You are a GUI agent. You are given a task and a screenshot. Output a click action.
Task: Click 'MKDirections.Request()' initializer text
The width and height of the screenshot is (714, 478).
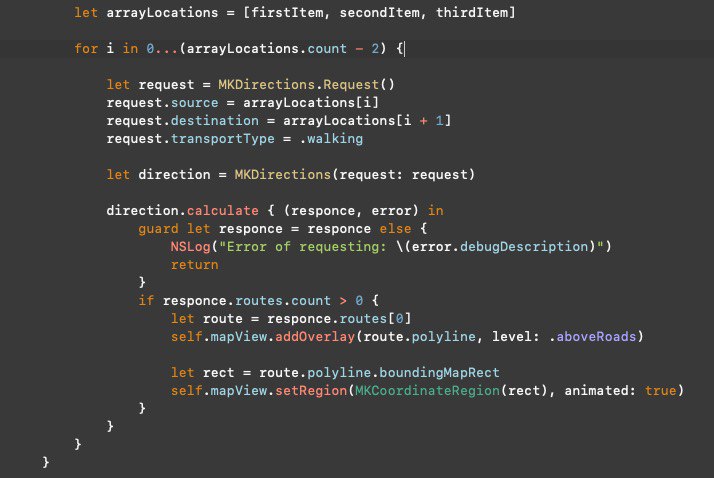tap(306, 85)
